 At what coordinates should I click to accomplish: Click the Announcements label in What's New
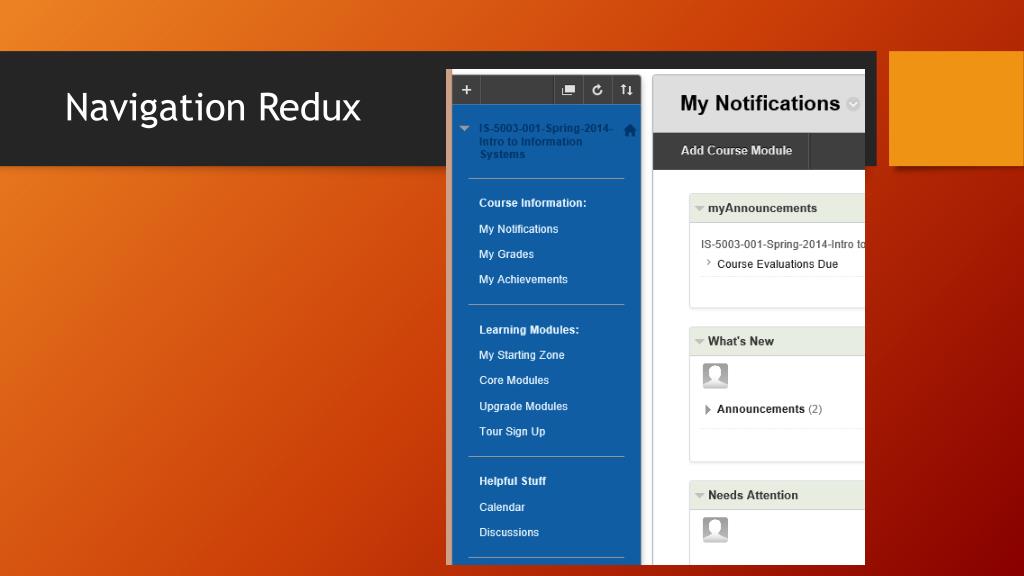760,409
